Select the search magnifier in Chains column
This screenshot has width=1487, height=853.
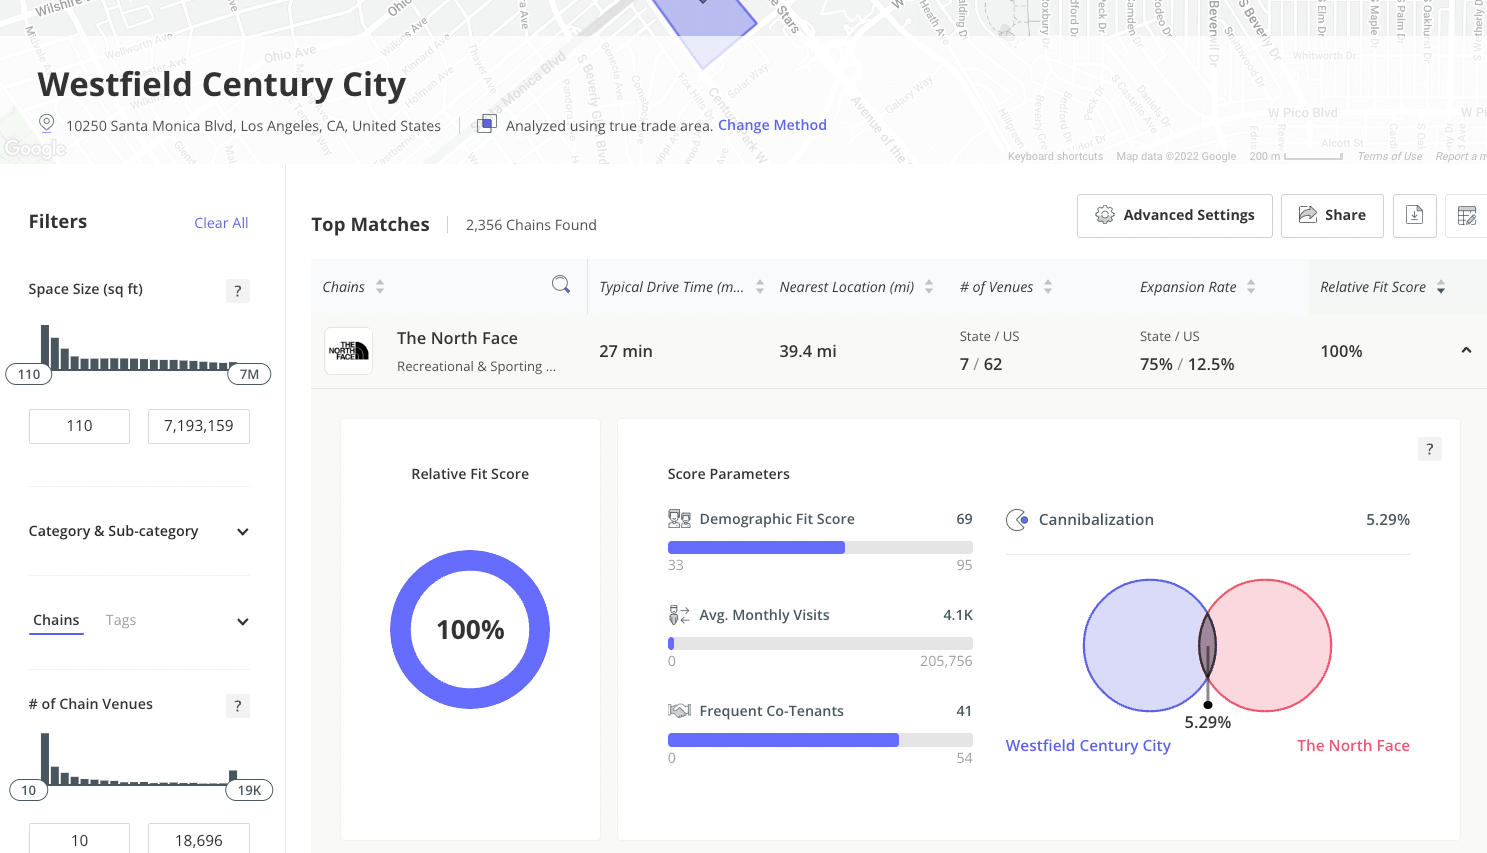pyautogui.click(x=561, y=285)
